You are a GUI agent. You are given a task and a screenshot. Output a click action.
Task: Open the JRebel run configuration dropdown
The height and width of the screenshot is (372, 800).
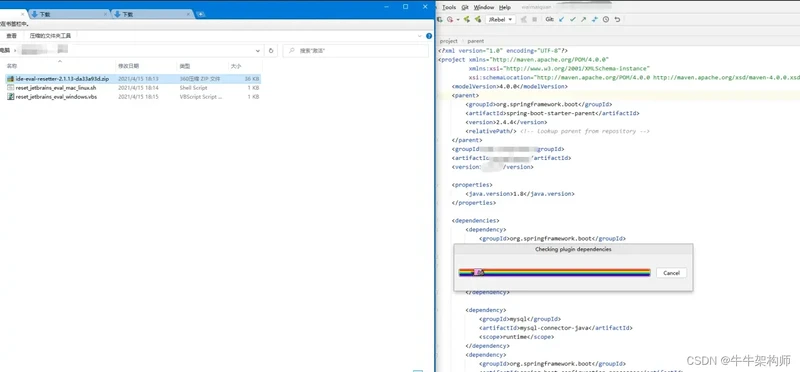point(501,19)
